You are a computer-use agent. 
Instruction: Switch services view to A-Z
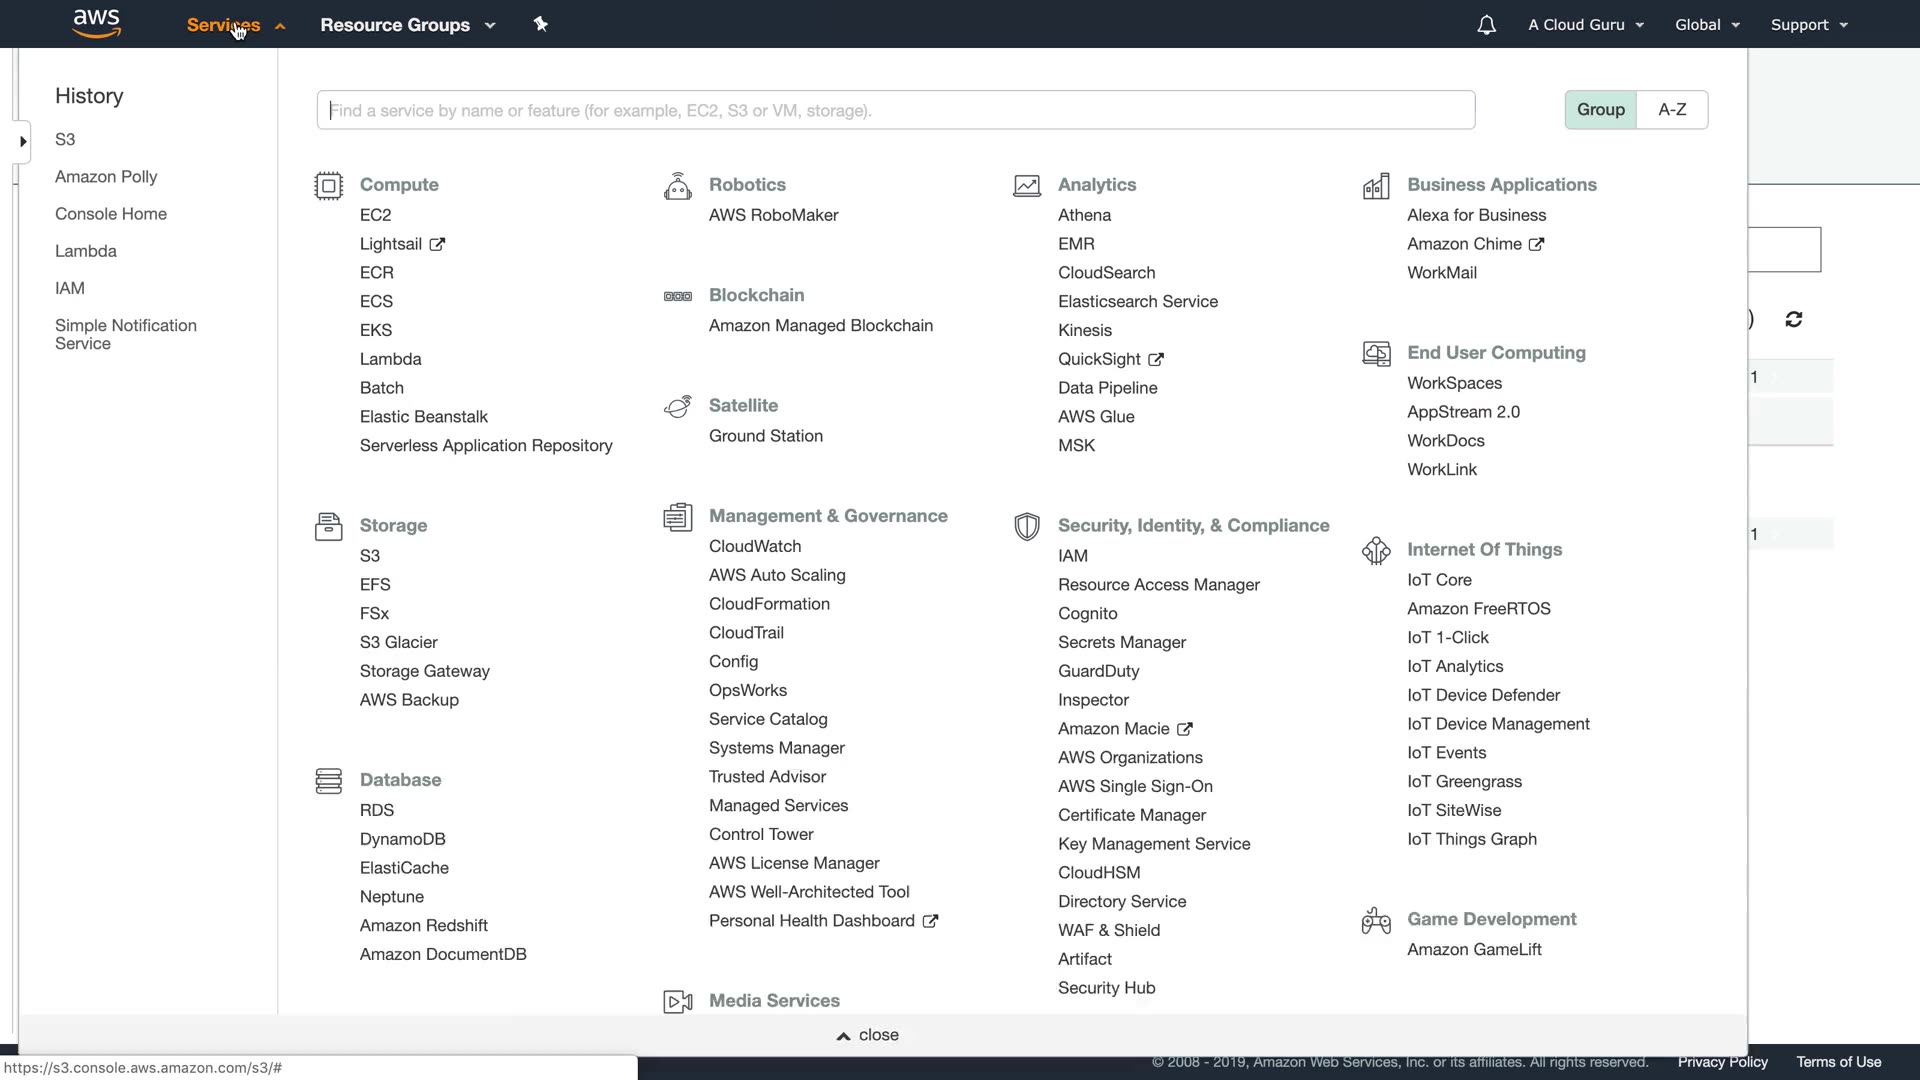click(x=1672, y=110)
